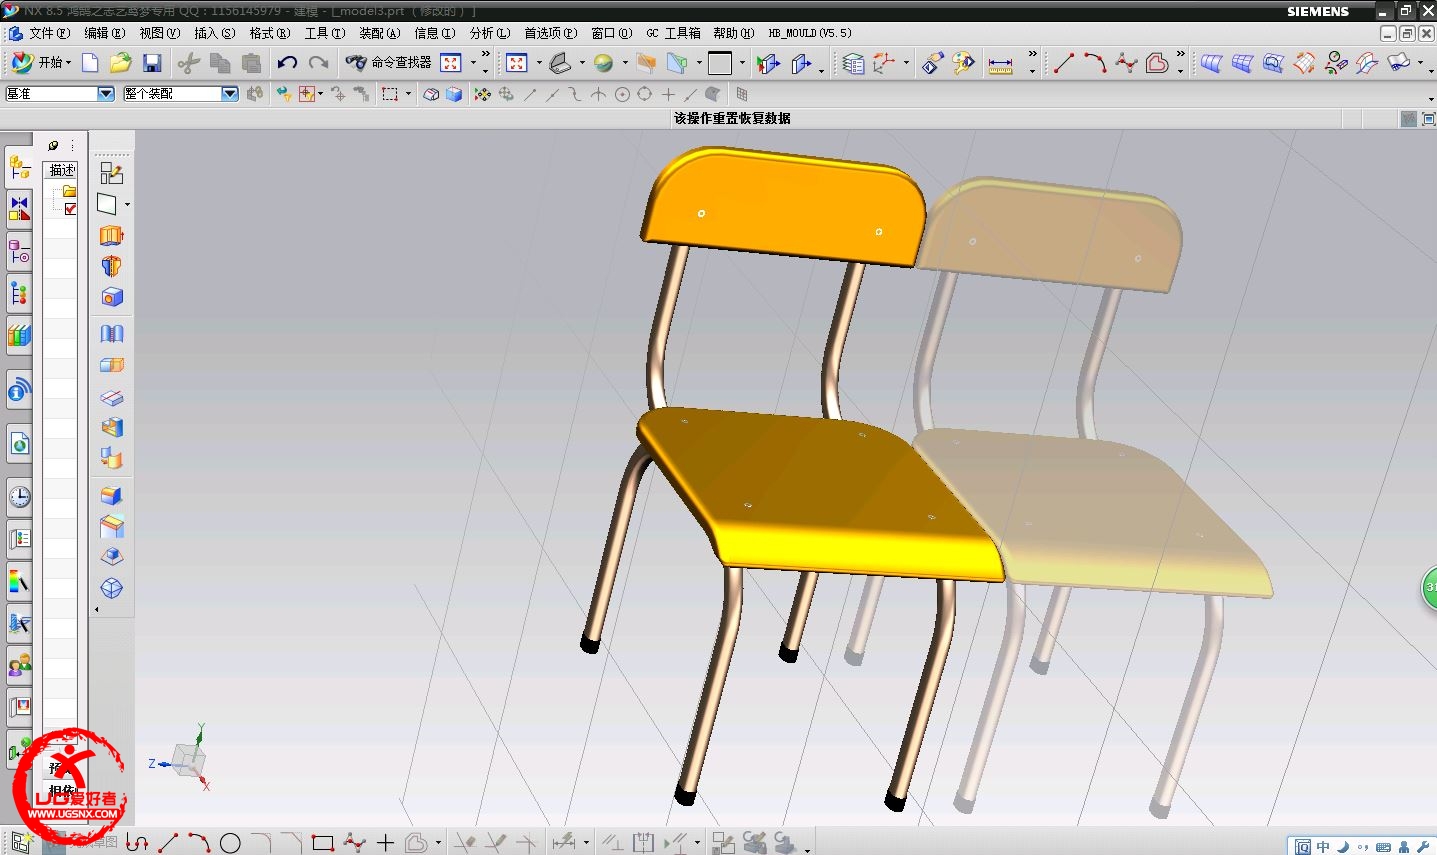
Task: Click the WCS orientation icon
Action: tap(884, 64)
